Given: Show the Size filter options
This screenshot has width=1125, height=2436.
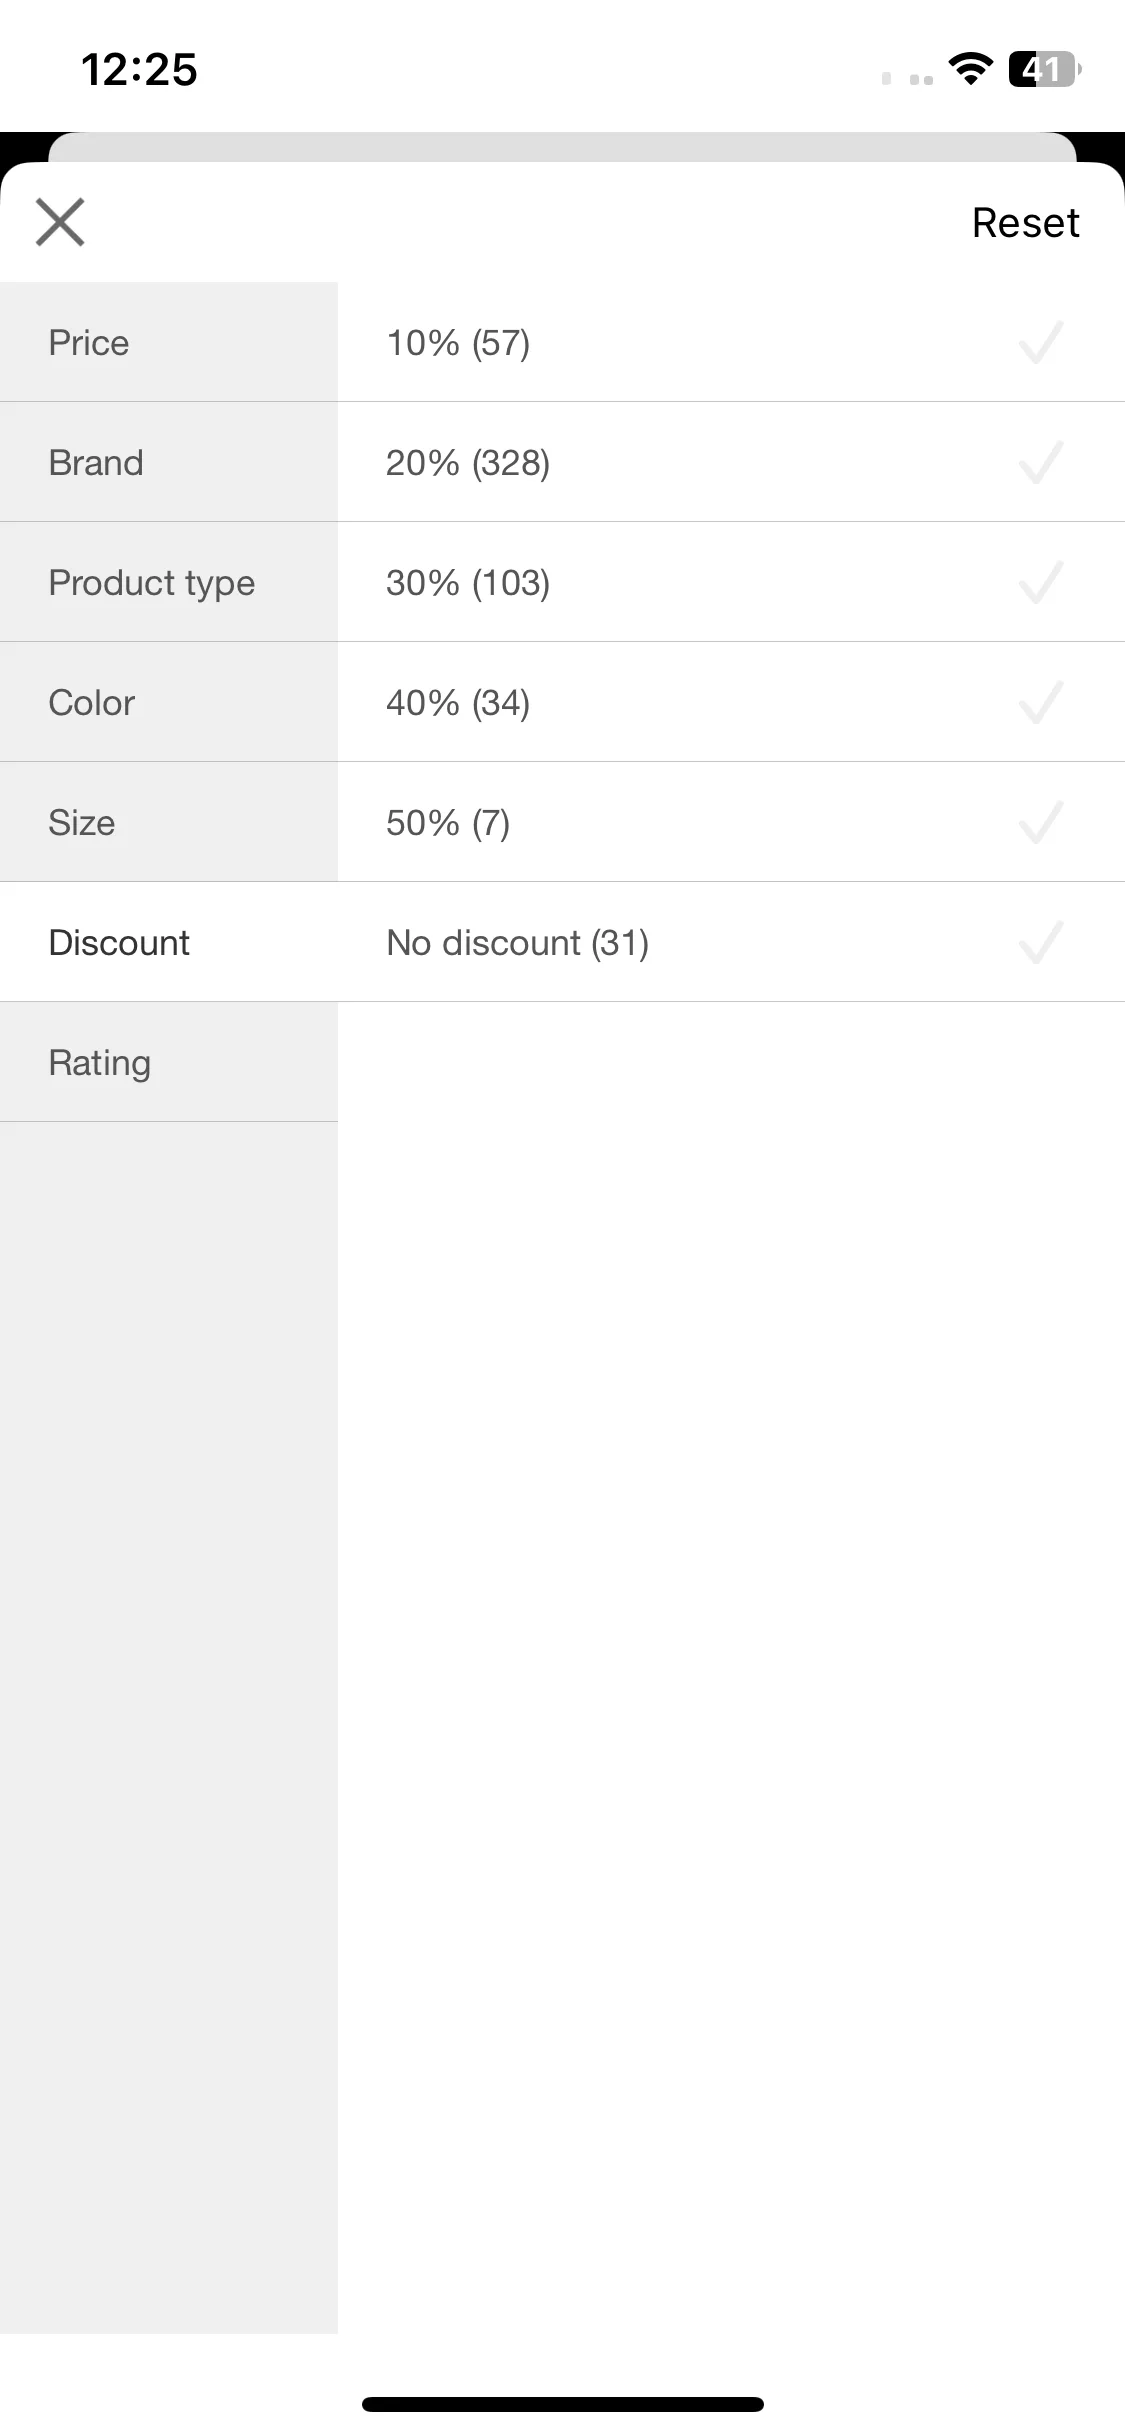Looking at the screenshot, I should click(x=169, y=822).
